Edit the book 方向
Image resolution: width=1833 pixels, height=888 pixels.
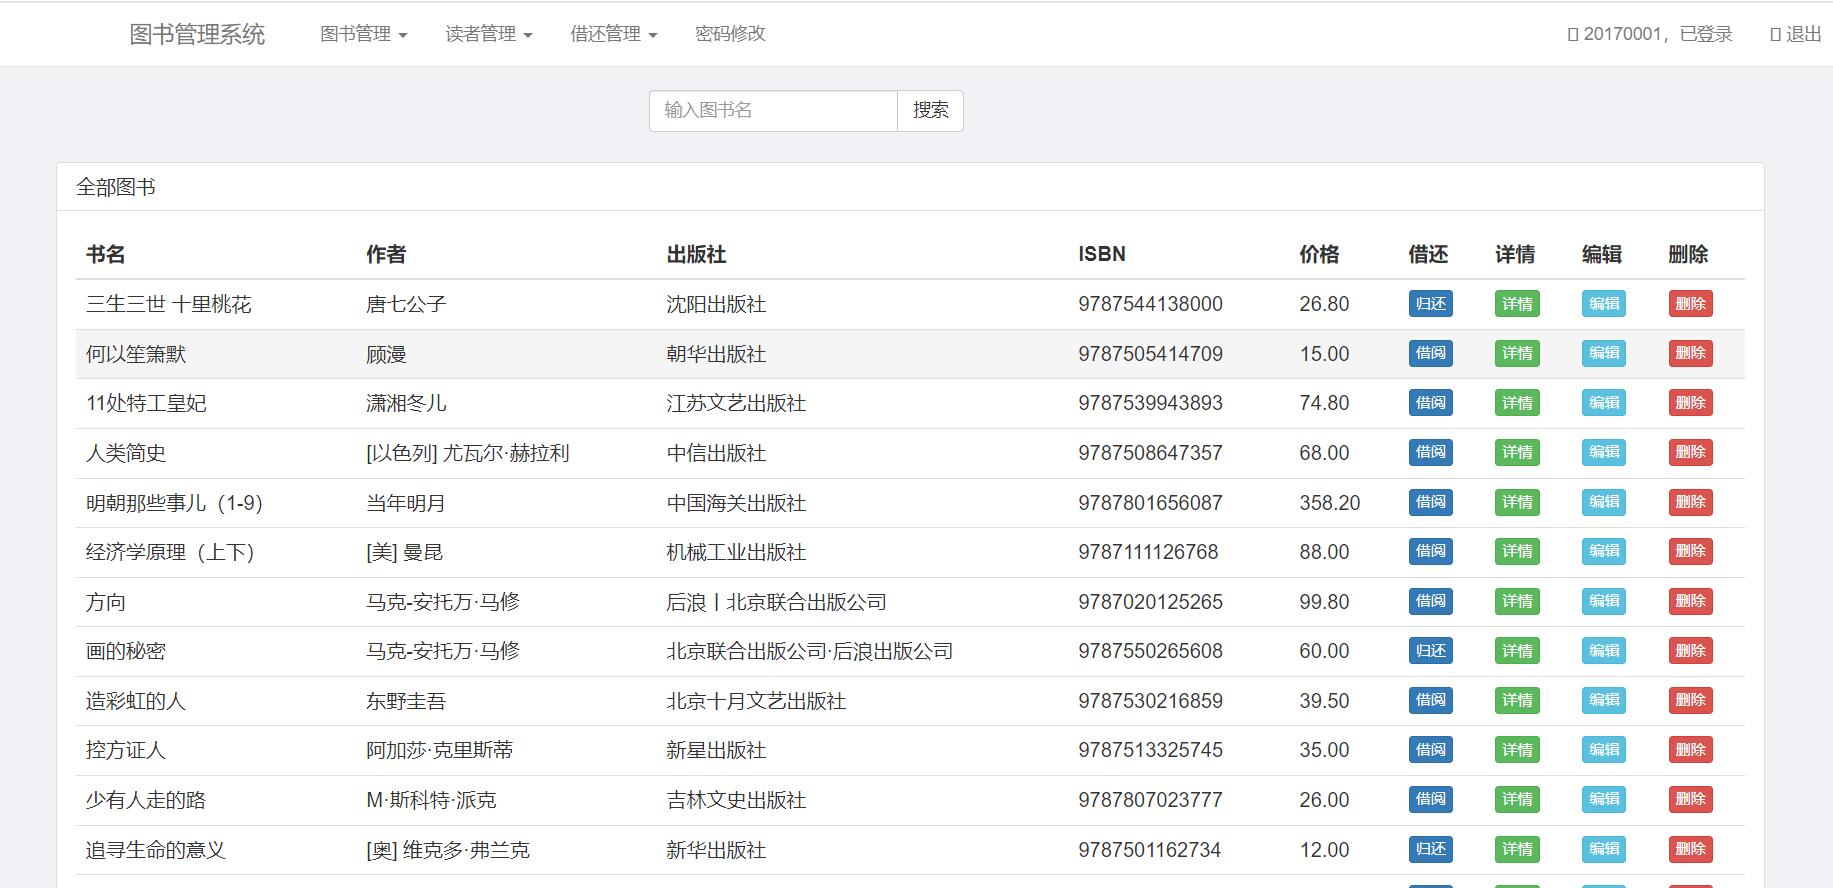pos(1604,601)
